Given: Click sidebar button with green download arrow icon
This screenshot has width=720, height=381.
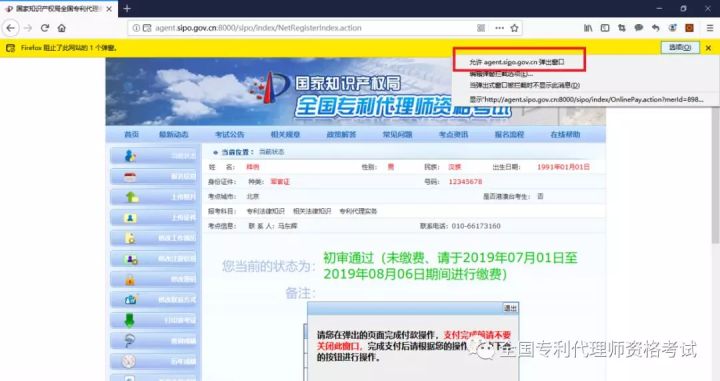Looking at the screenshot, I should (x=153, y=320).
